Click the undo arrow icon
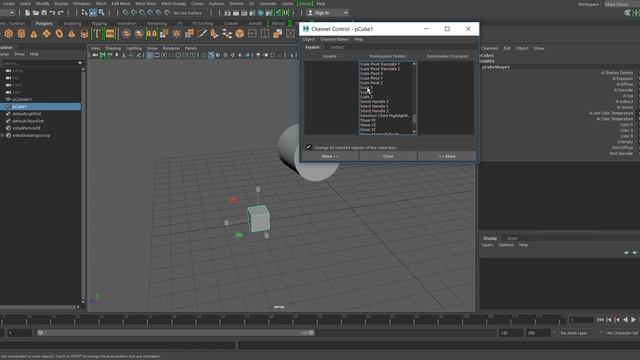Screen dimensions: 640x360 click(x=52, y=13)
